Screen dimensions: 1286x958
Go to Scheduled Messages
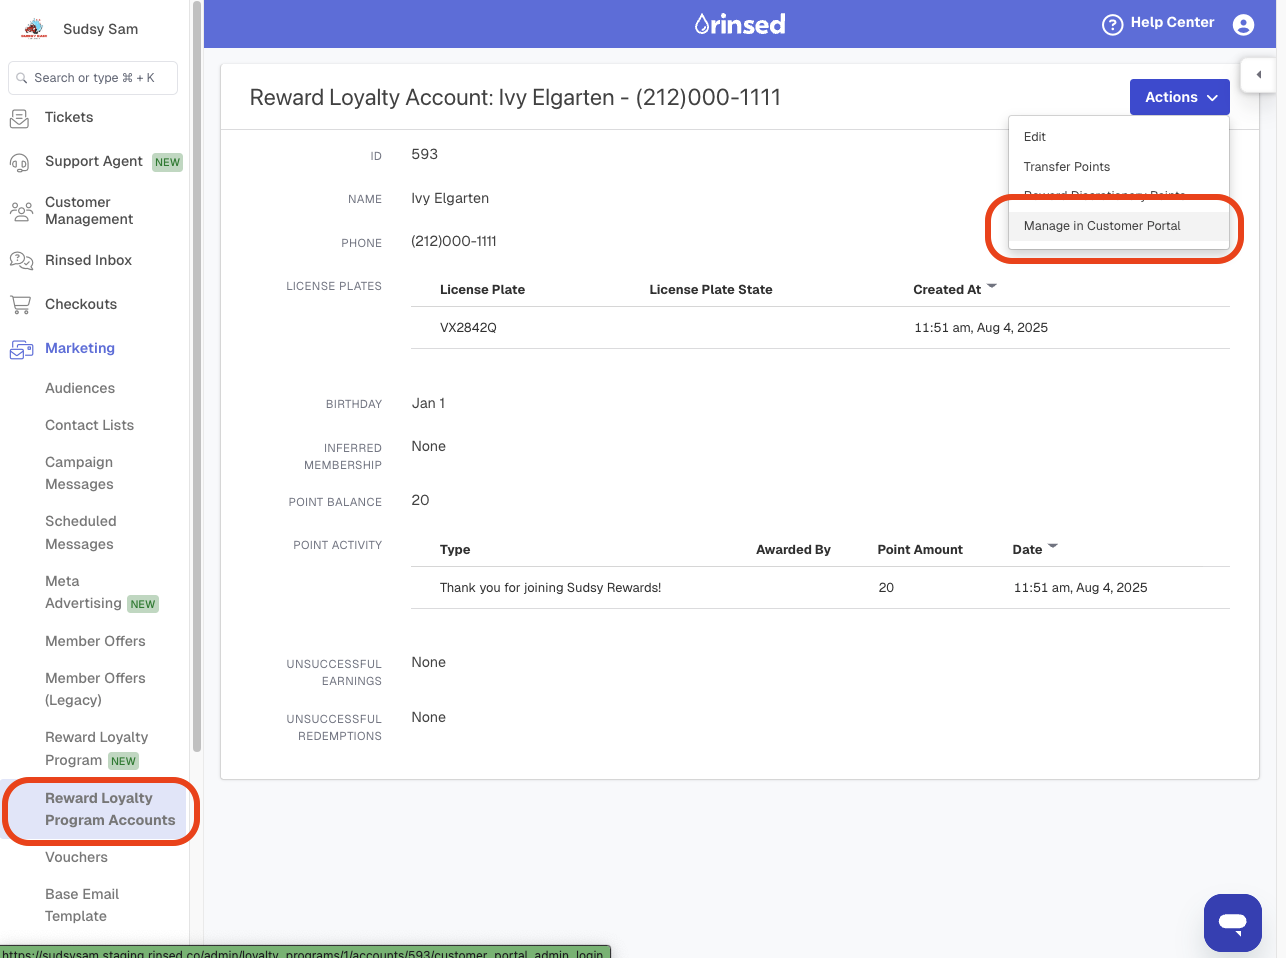tap(81, 533)
